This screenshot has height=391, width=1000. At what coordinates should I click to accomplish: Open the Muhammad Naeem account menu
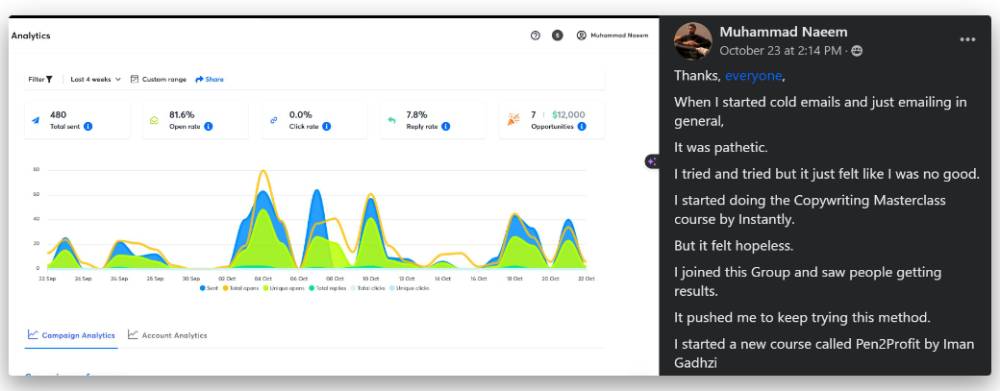[x=612, y=36]
